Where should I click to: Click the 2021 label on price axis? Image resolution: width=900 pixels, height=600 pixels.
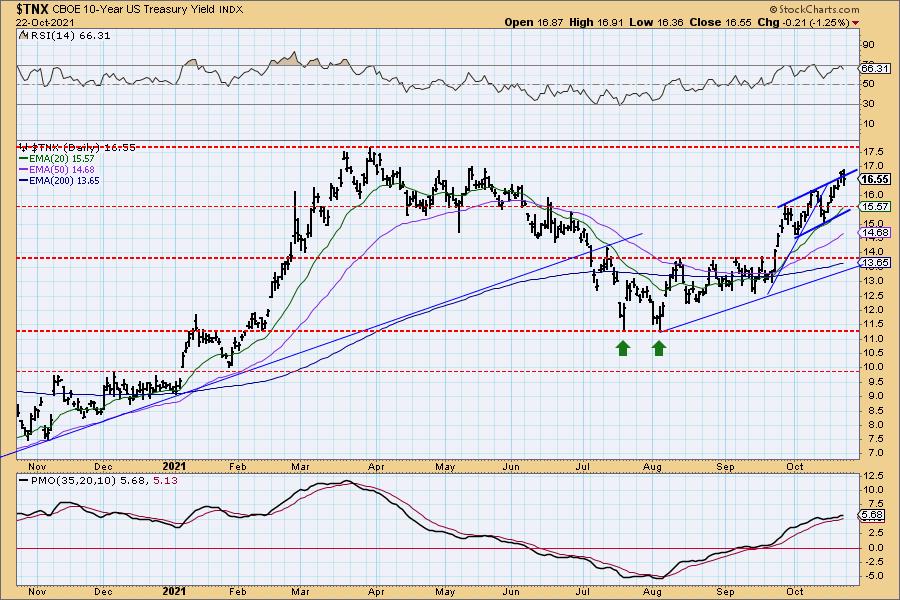tap(174, 466)
